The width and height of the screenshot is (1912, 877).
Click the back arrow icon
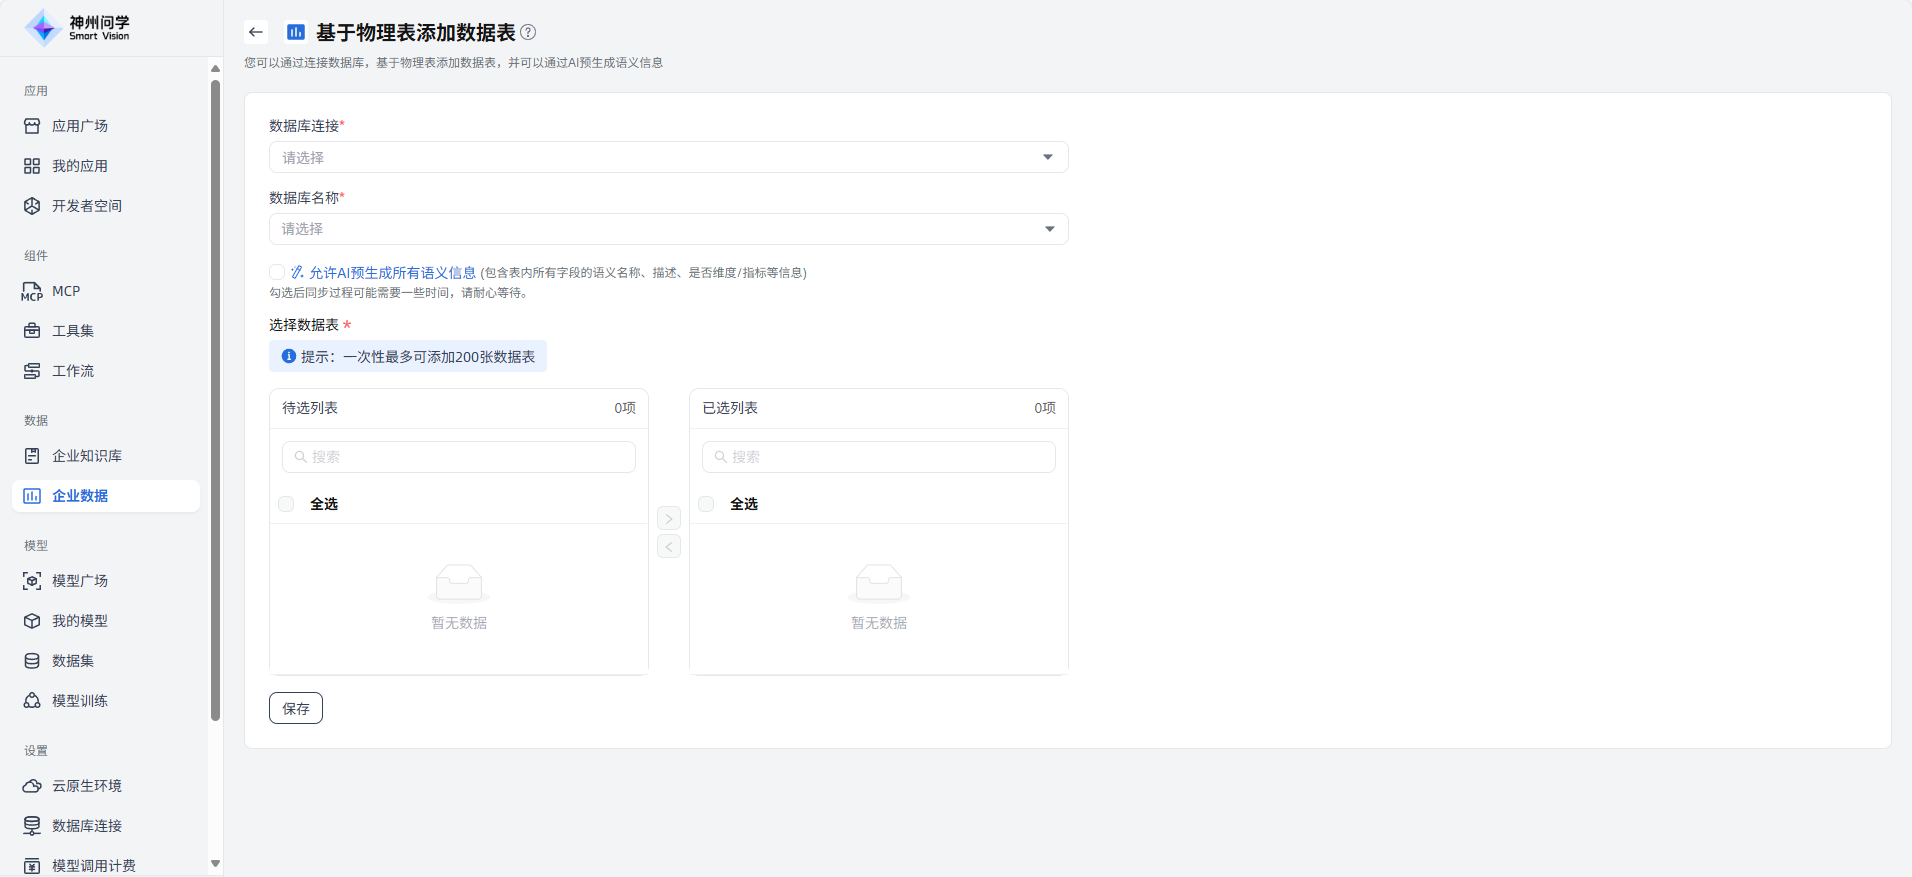256,32
